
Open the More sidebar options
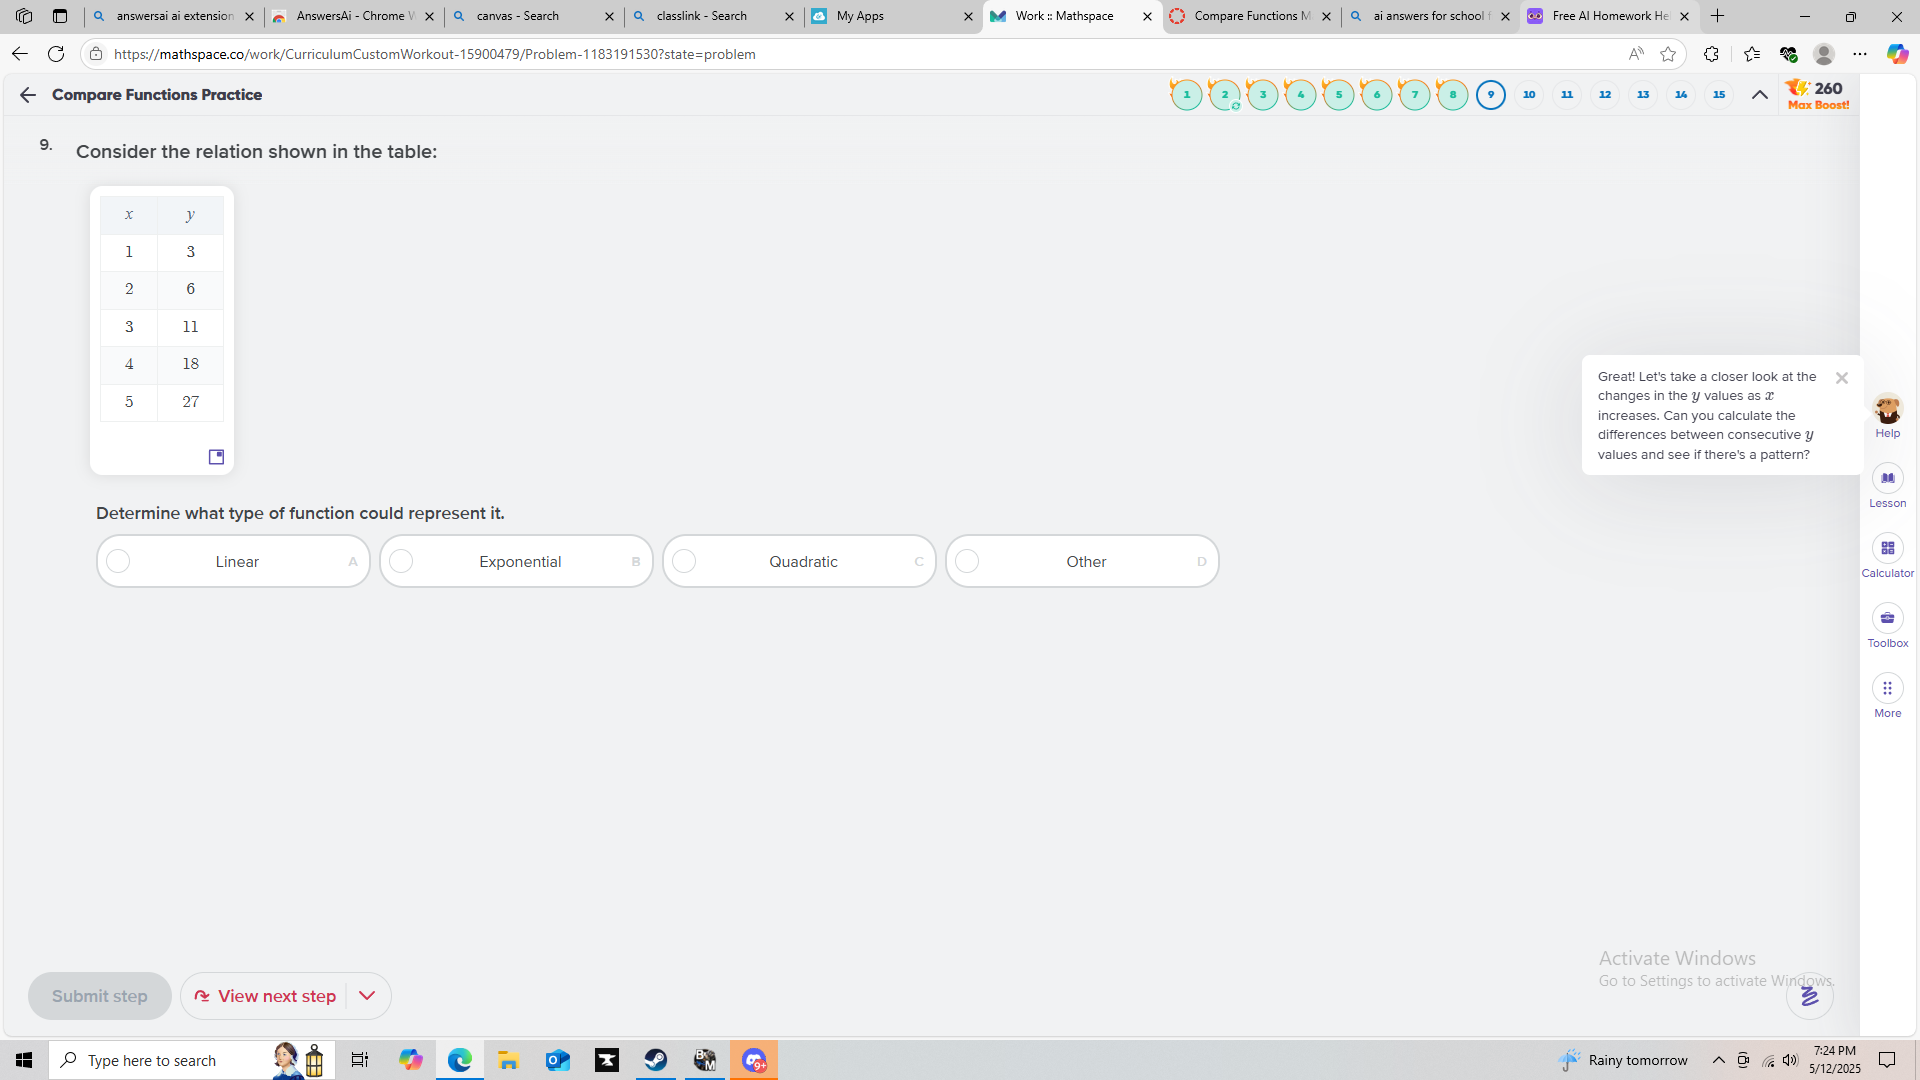pos(1887,689)
